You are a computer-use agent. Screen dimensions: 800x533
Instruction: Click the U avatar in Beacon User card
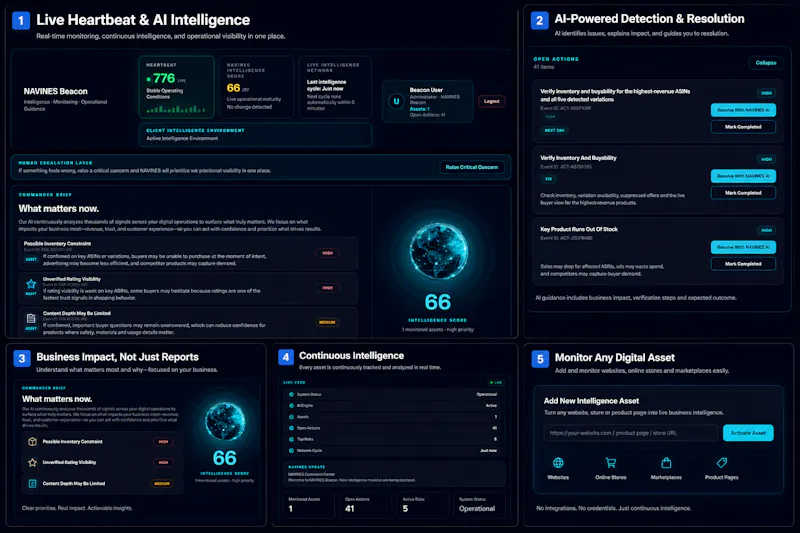point(396,101)
